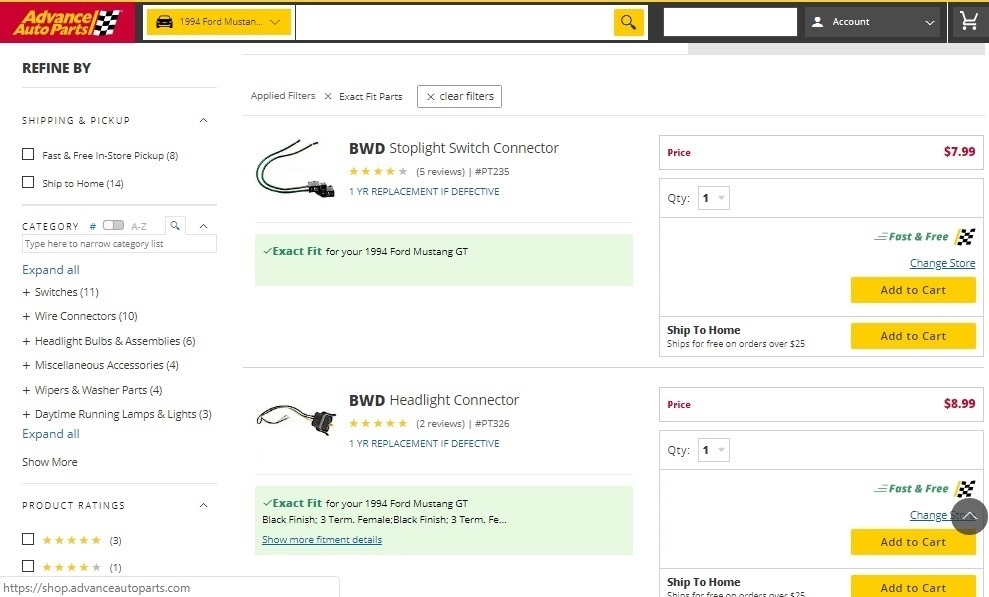
Task: Toggle the category A-Z sort switch
Action: 113,226
